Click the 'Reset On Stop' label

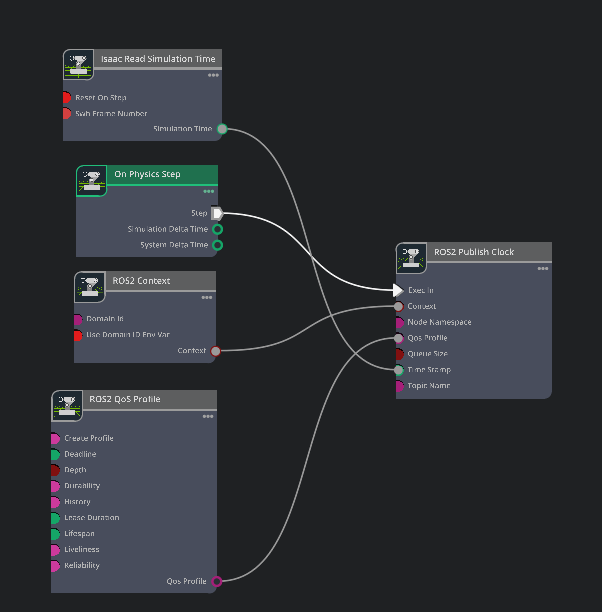(x=101, y=97)
